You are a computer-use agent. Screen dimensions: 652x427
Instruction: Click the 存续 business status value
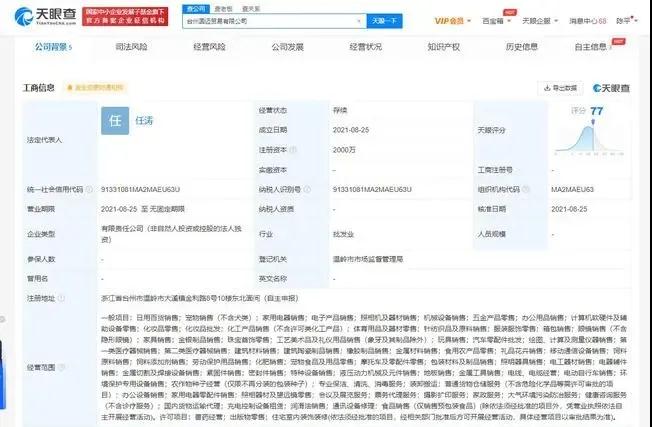(x=340, y=110)
